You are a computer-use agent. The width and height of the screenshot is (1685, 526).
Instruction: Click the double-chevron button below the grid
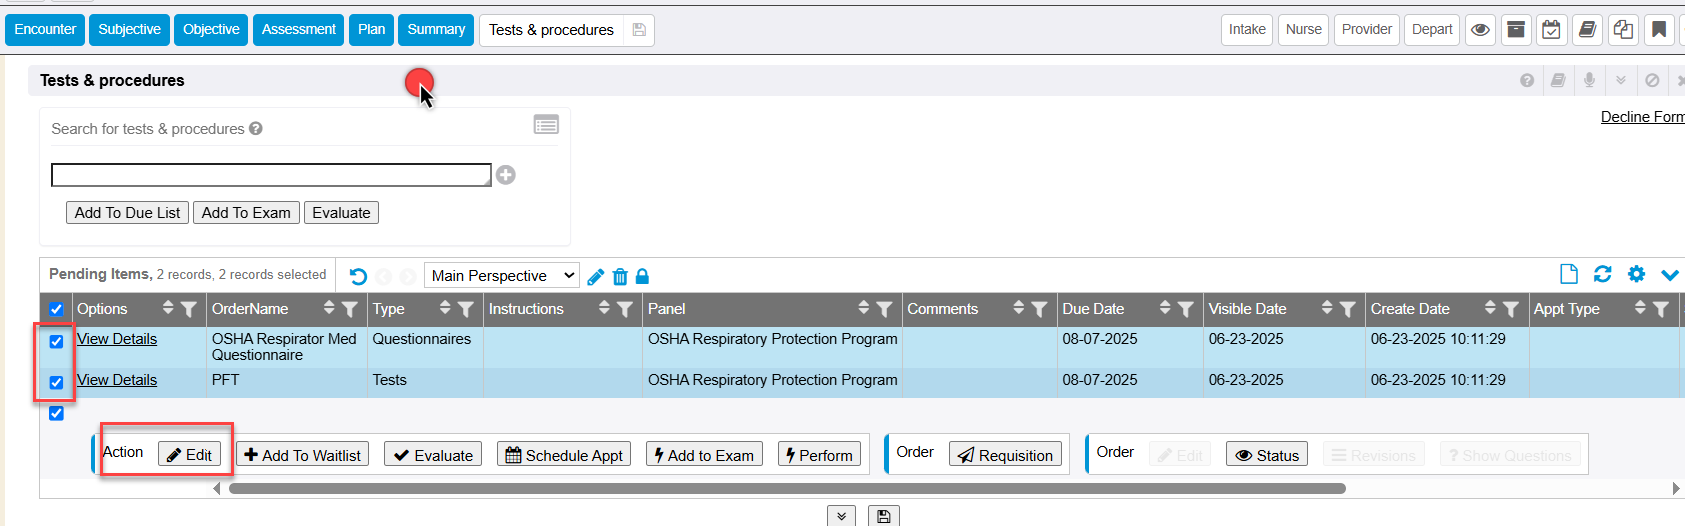pos(841,516)
